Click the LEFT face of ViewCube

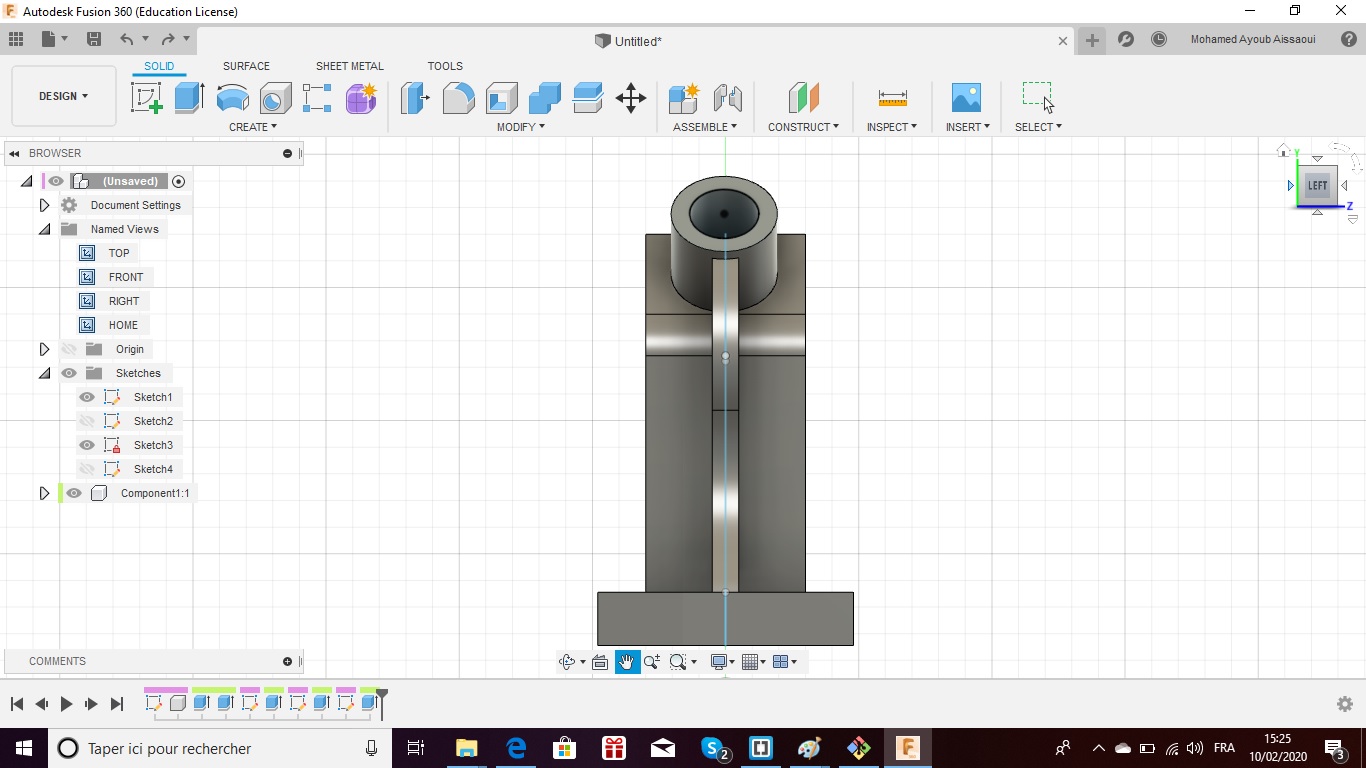point(1317,186)
